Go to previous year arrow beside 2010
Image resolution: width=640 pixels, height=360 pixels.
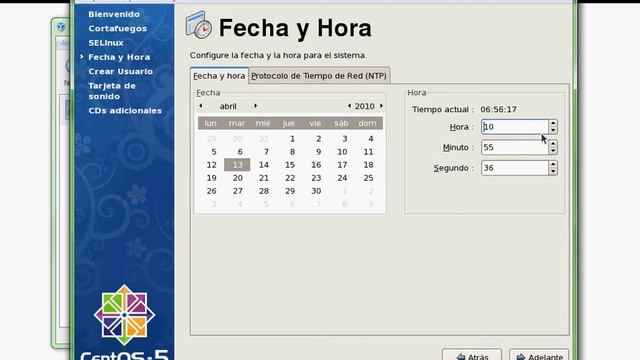[x=349, y=106]
